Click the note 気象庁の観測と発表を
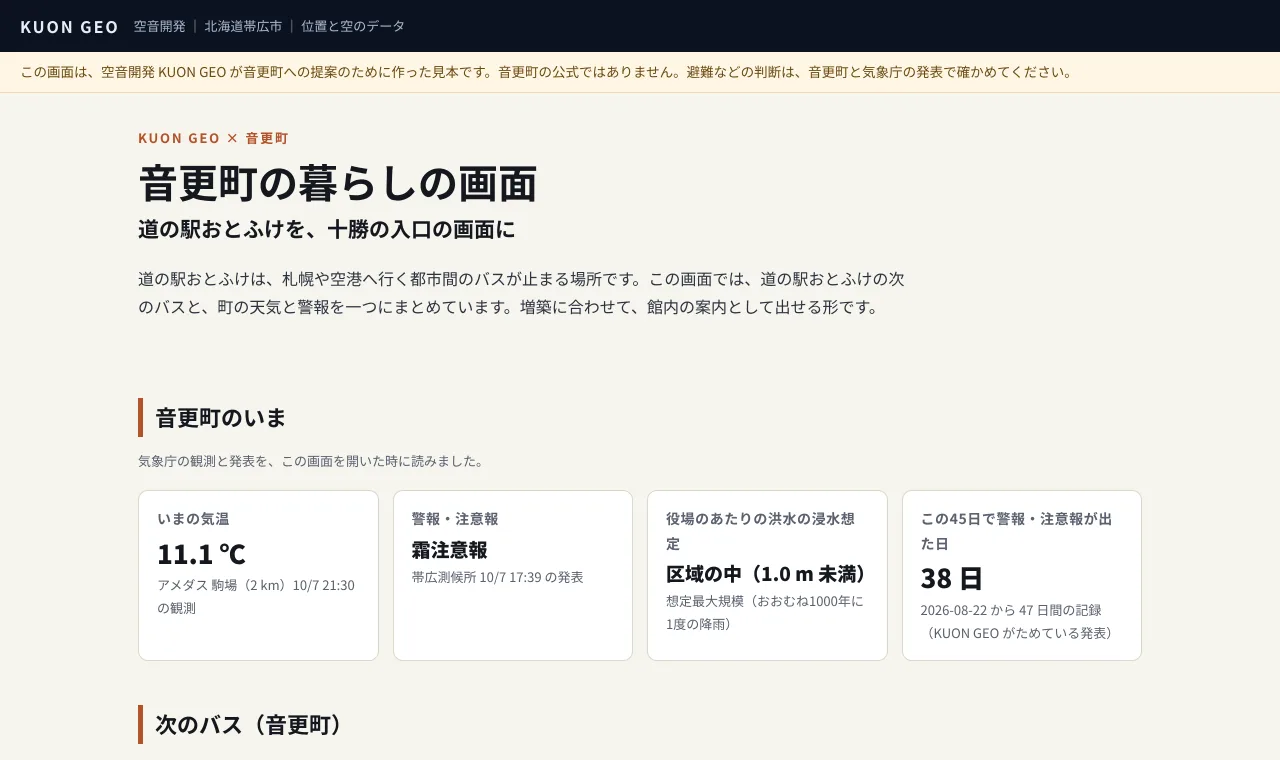 point(311,461)
